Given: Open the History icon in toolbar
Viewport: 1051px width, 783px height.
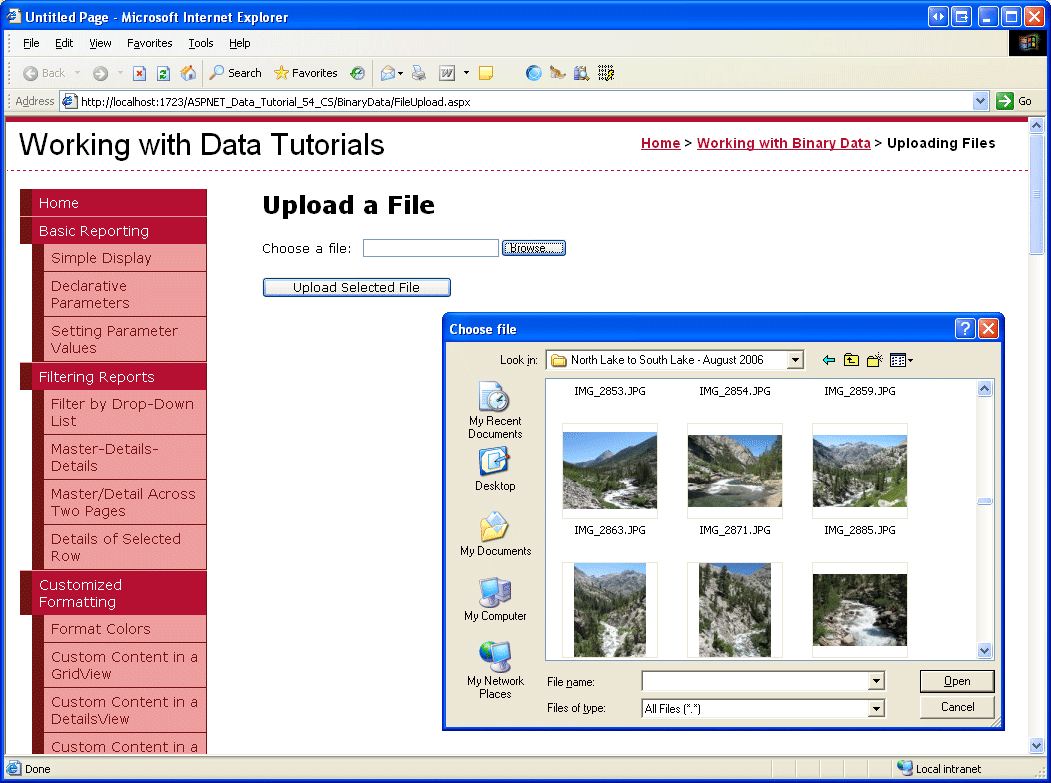Looking at the screenshot, I should pos(357,73).
